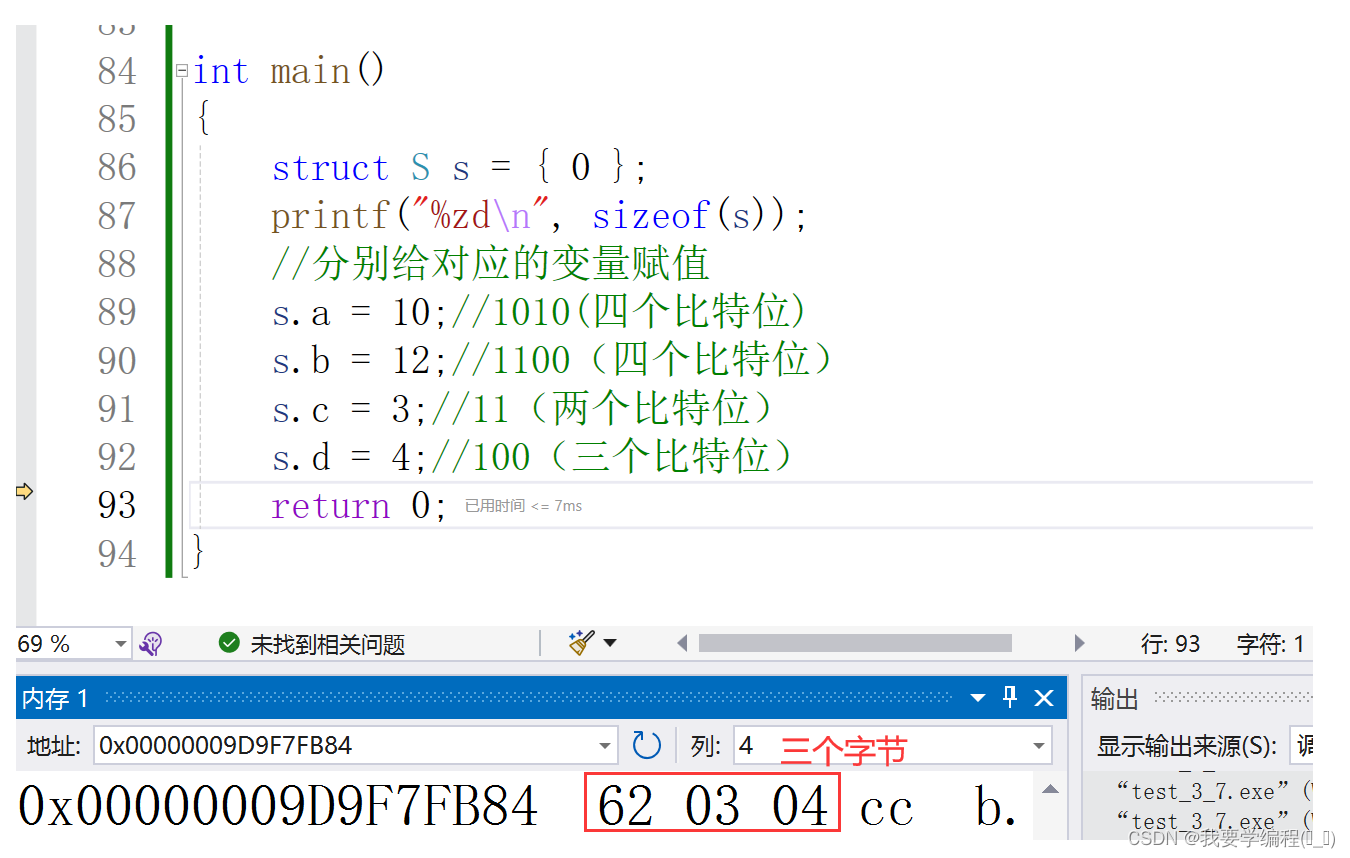Click the 字符: 1 character indicator
The height and width of the screenshot is (858, 1350).
[x=1271, y=644]
